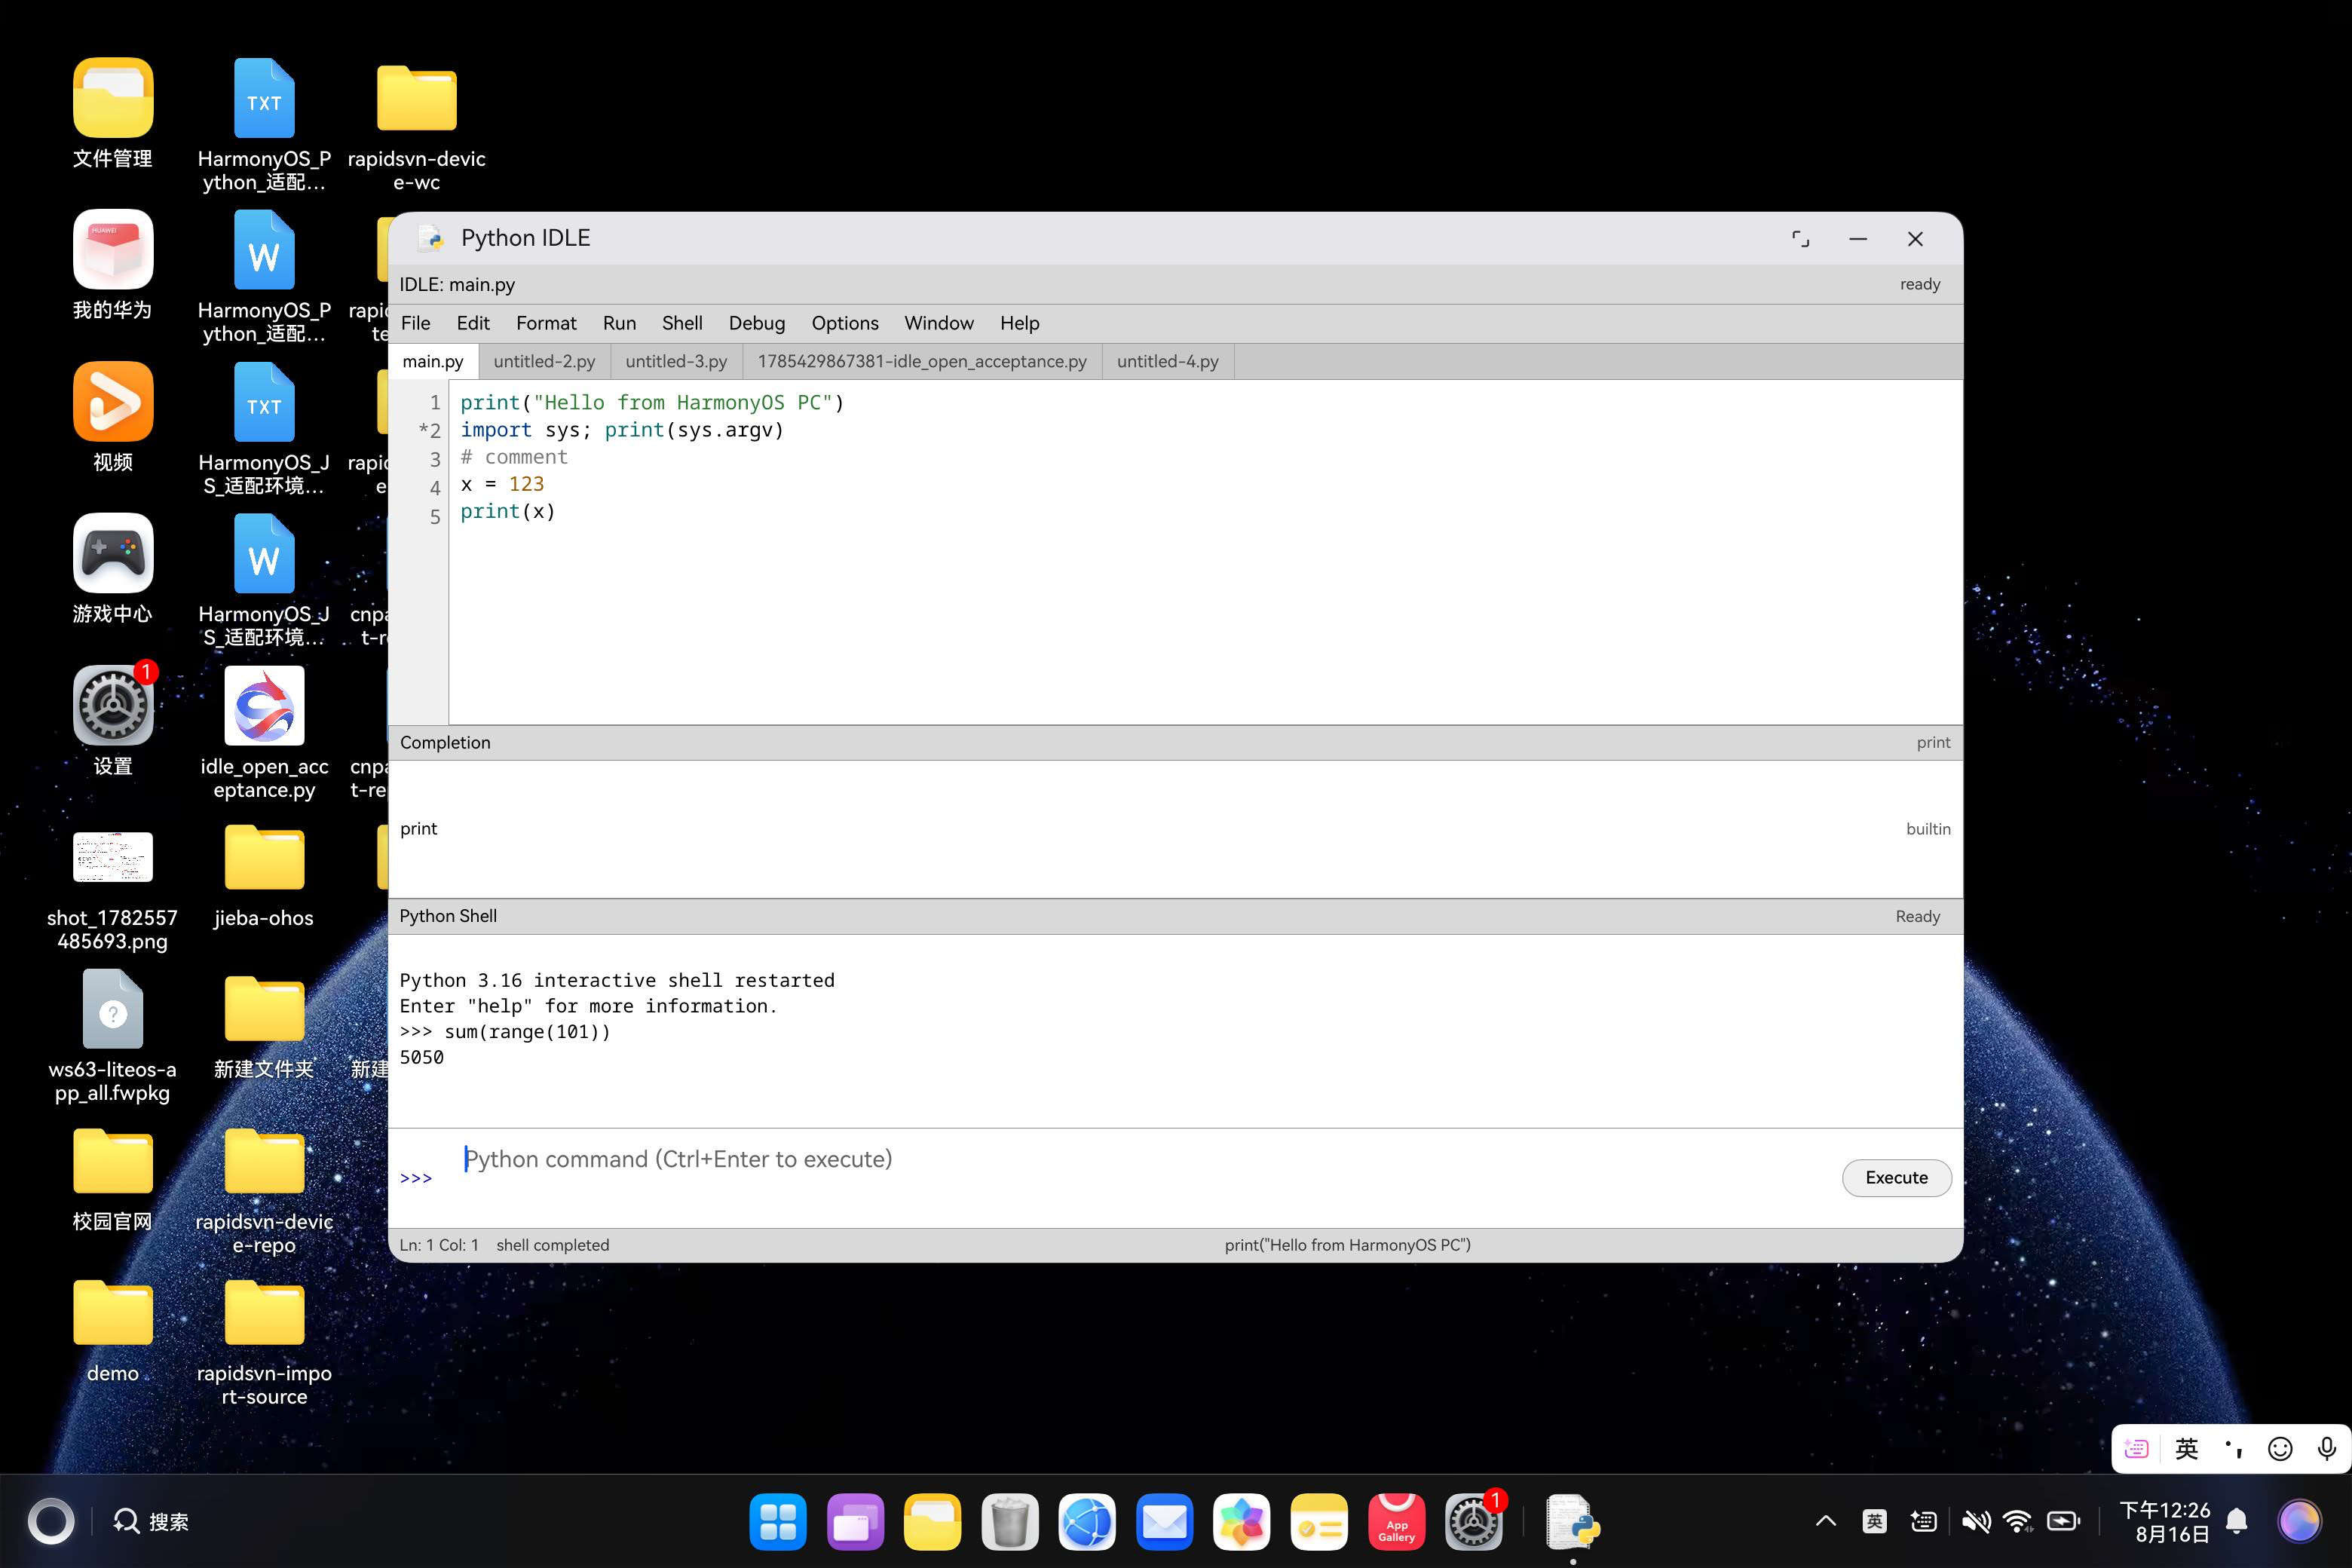Open the Run menu
The width and height of the screenshot is (2352, 1568).
(619, 323)
